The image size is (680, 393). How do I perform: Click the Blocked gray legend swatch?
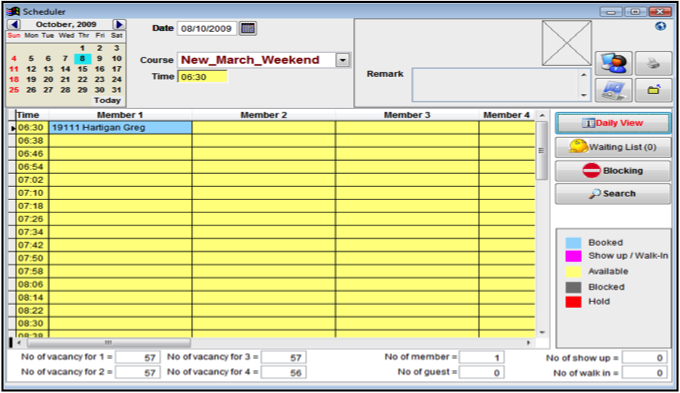click(573, 287)
